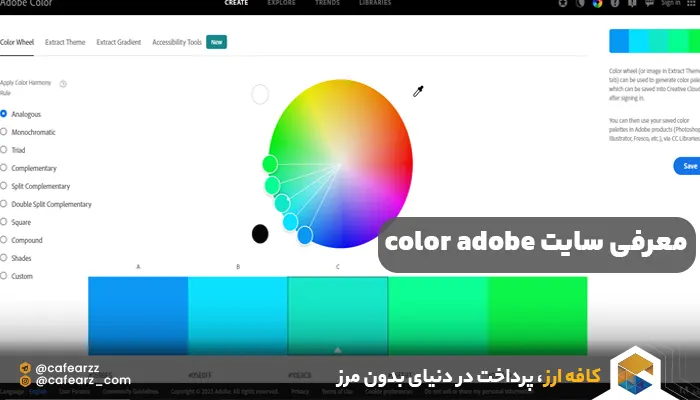Select the teal swatch labeled C
700x400 pixels.
tap(338, 316)
